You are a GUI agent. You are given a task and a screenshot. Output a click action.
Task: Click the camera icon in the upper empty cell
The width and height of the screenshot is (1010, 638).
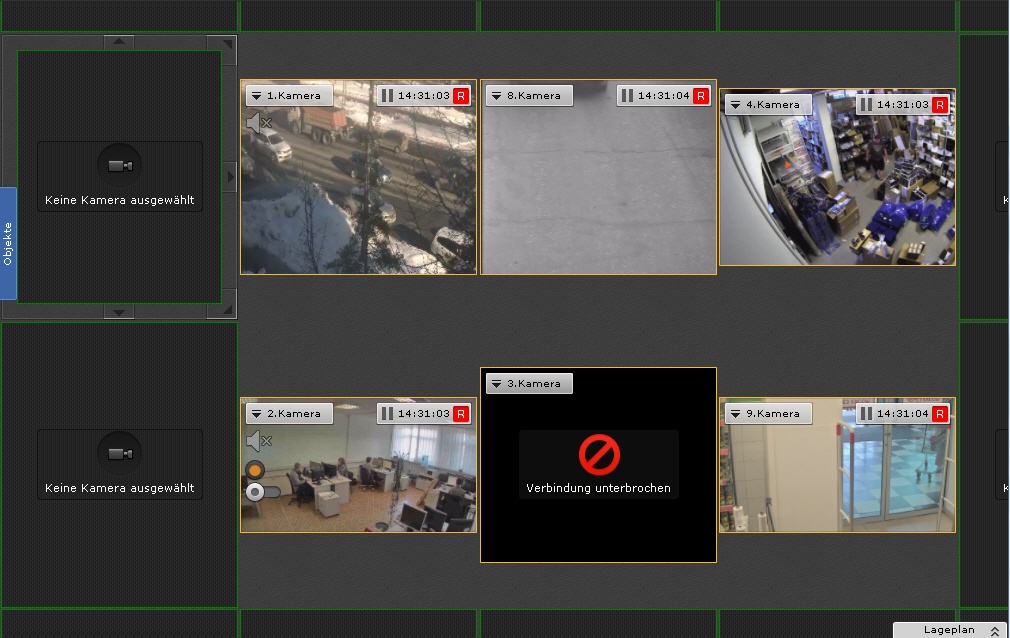click(120, 166)
